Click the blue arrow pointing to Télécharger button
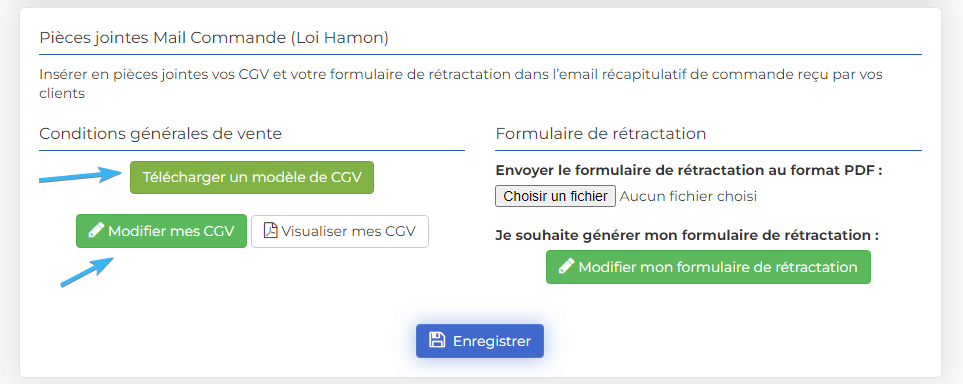 80,174
